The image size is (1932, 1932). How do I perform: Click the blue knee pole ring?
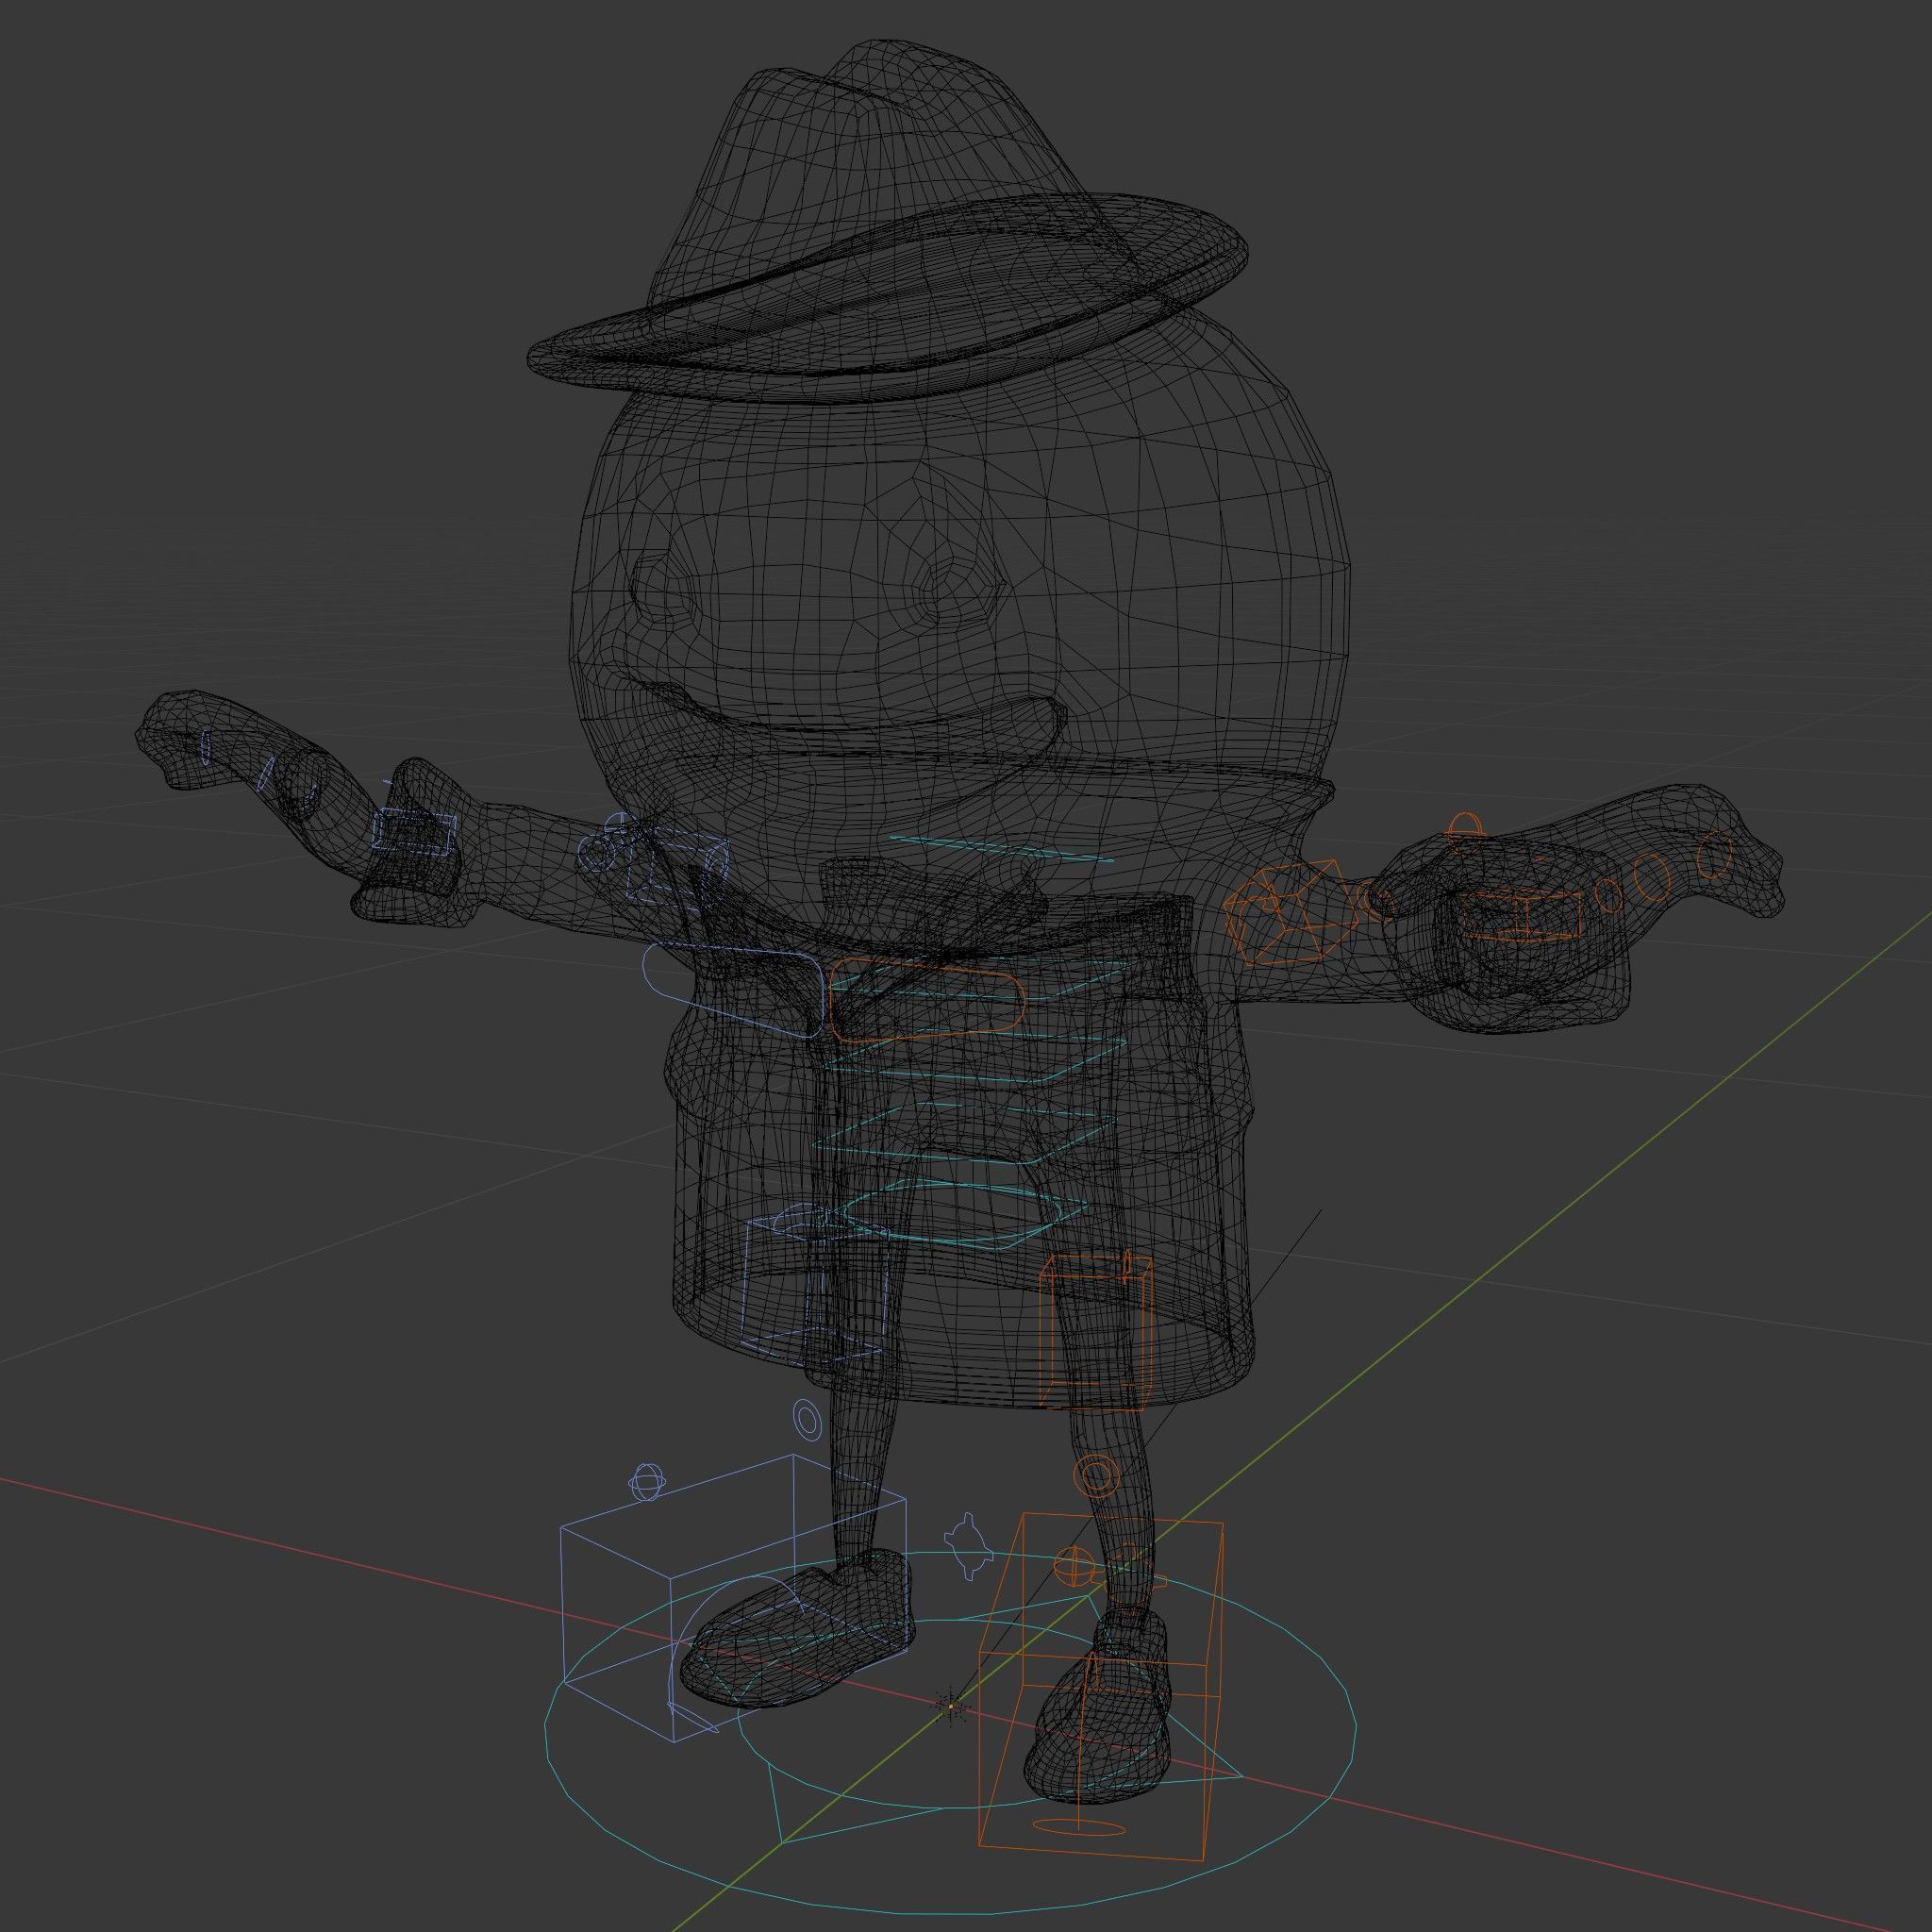coord(807,1418)
